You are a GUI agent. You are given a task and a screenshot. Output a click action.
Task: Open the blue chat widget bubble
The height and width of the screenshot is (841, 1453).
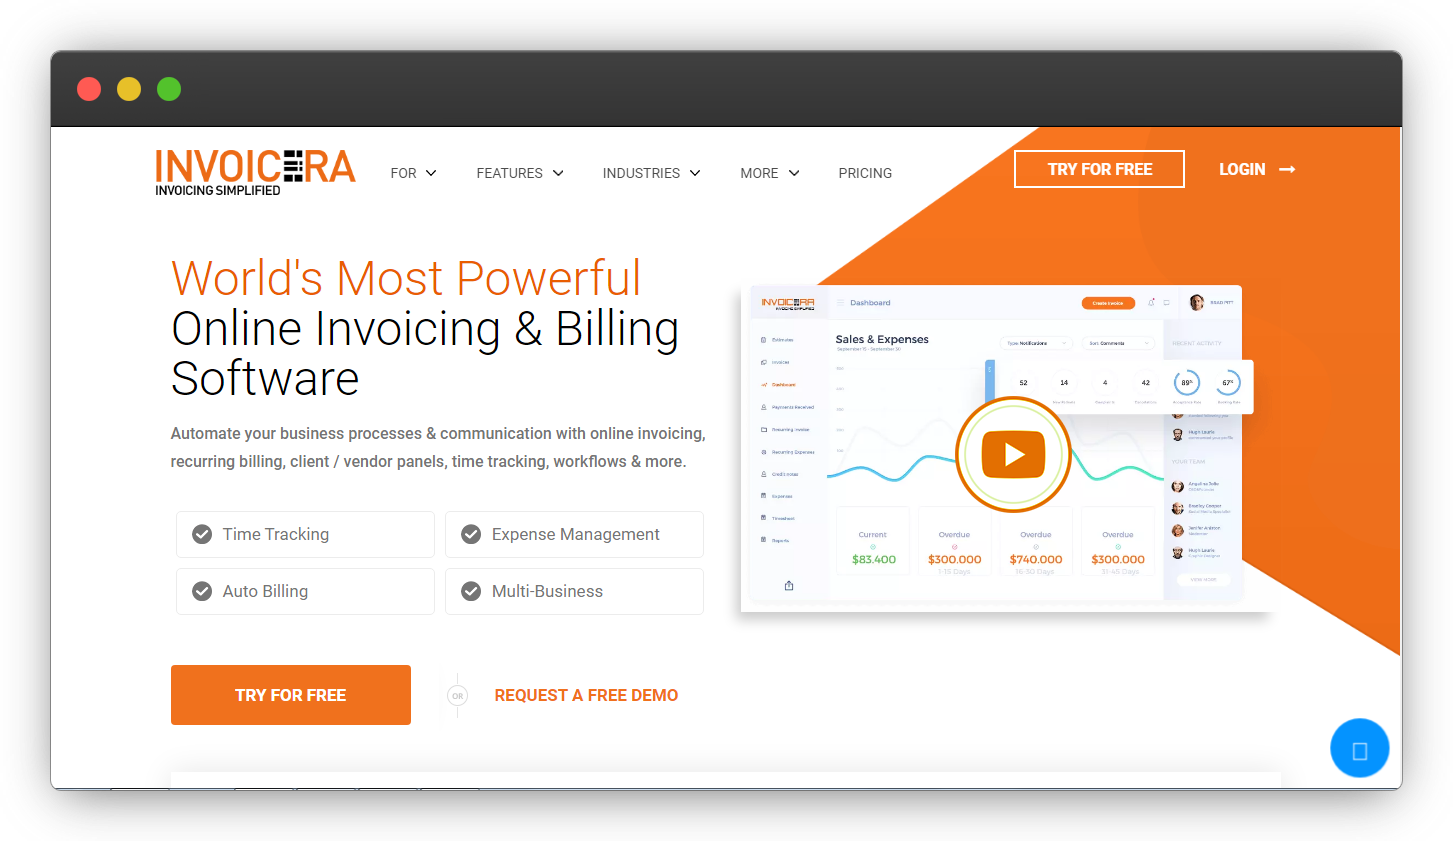pyautogui.click(x=1359, y=748)
